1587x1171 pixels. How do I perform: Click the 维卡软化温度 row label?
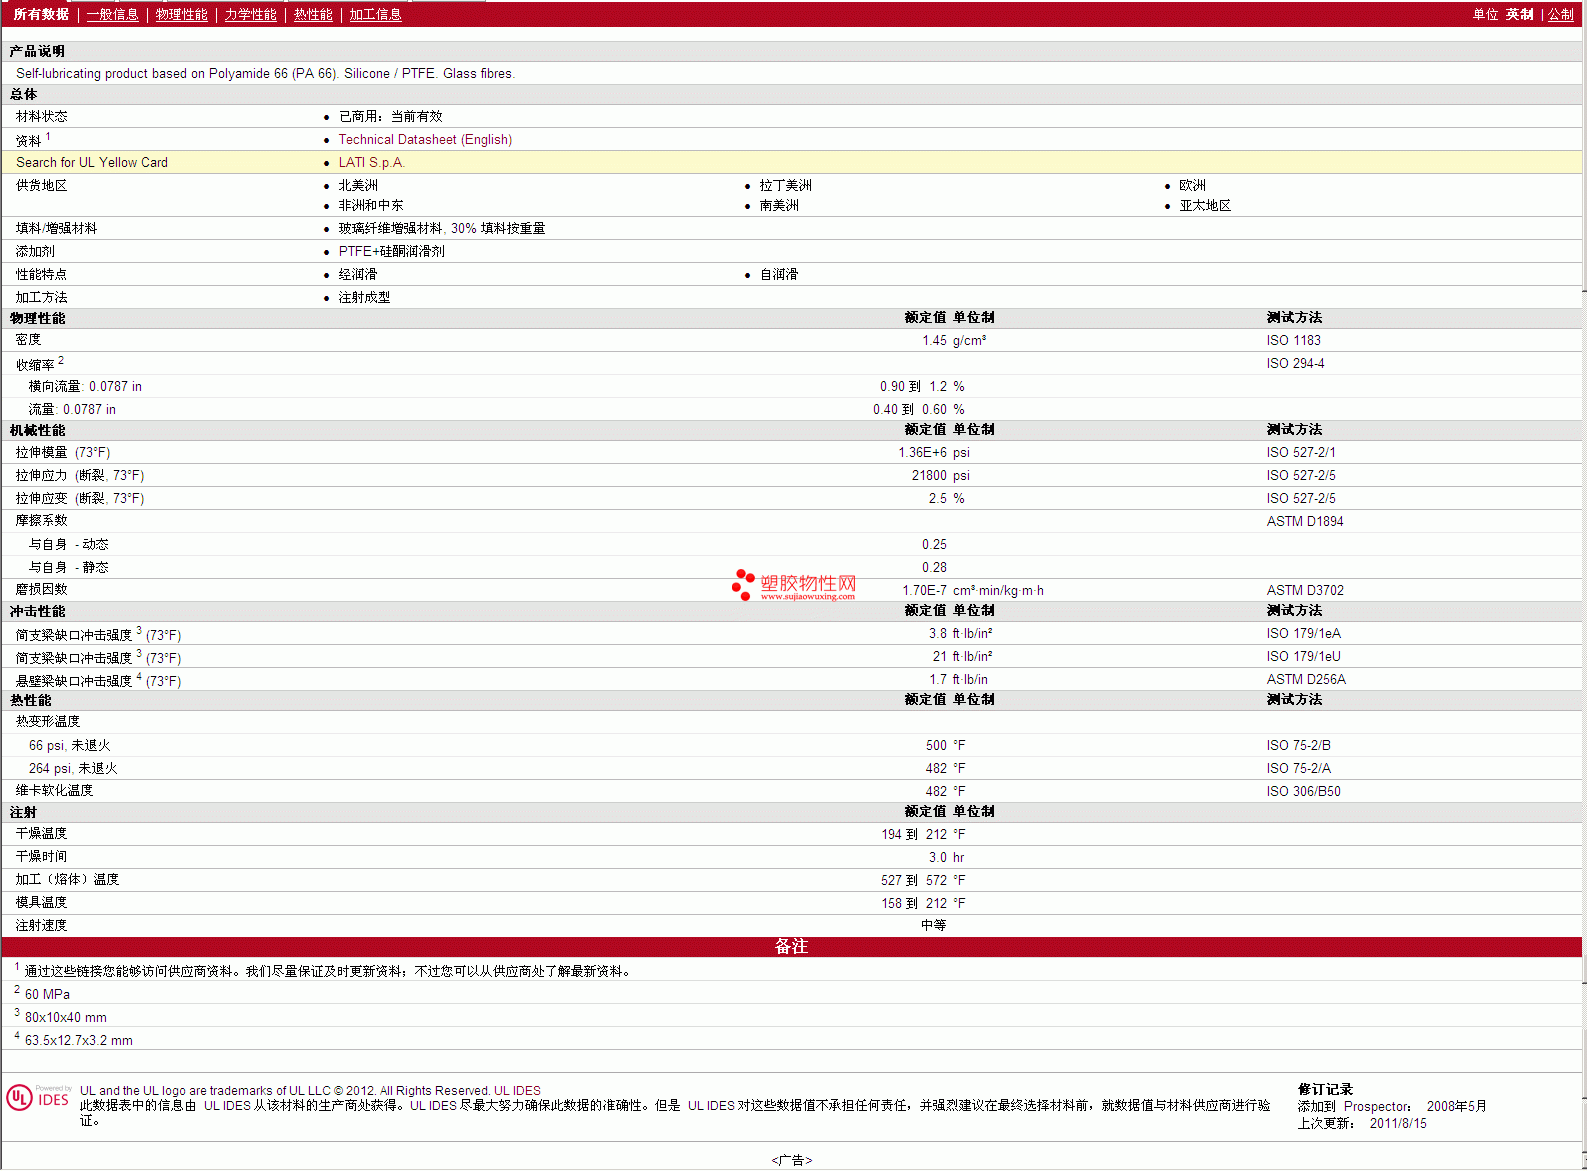coord(54,791)
